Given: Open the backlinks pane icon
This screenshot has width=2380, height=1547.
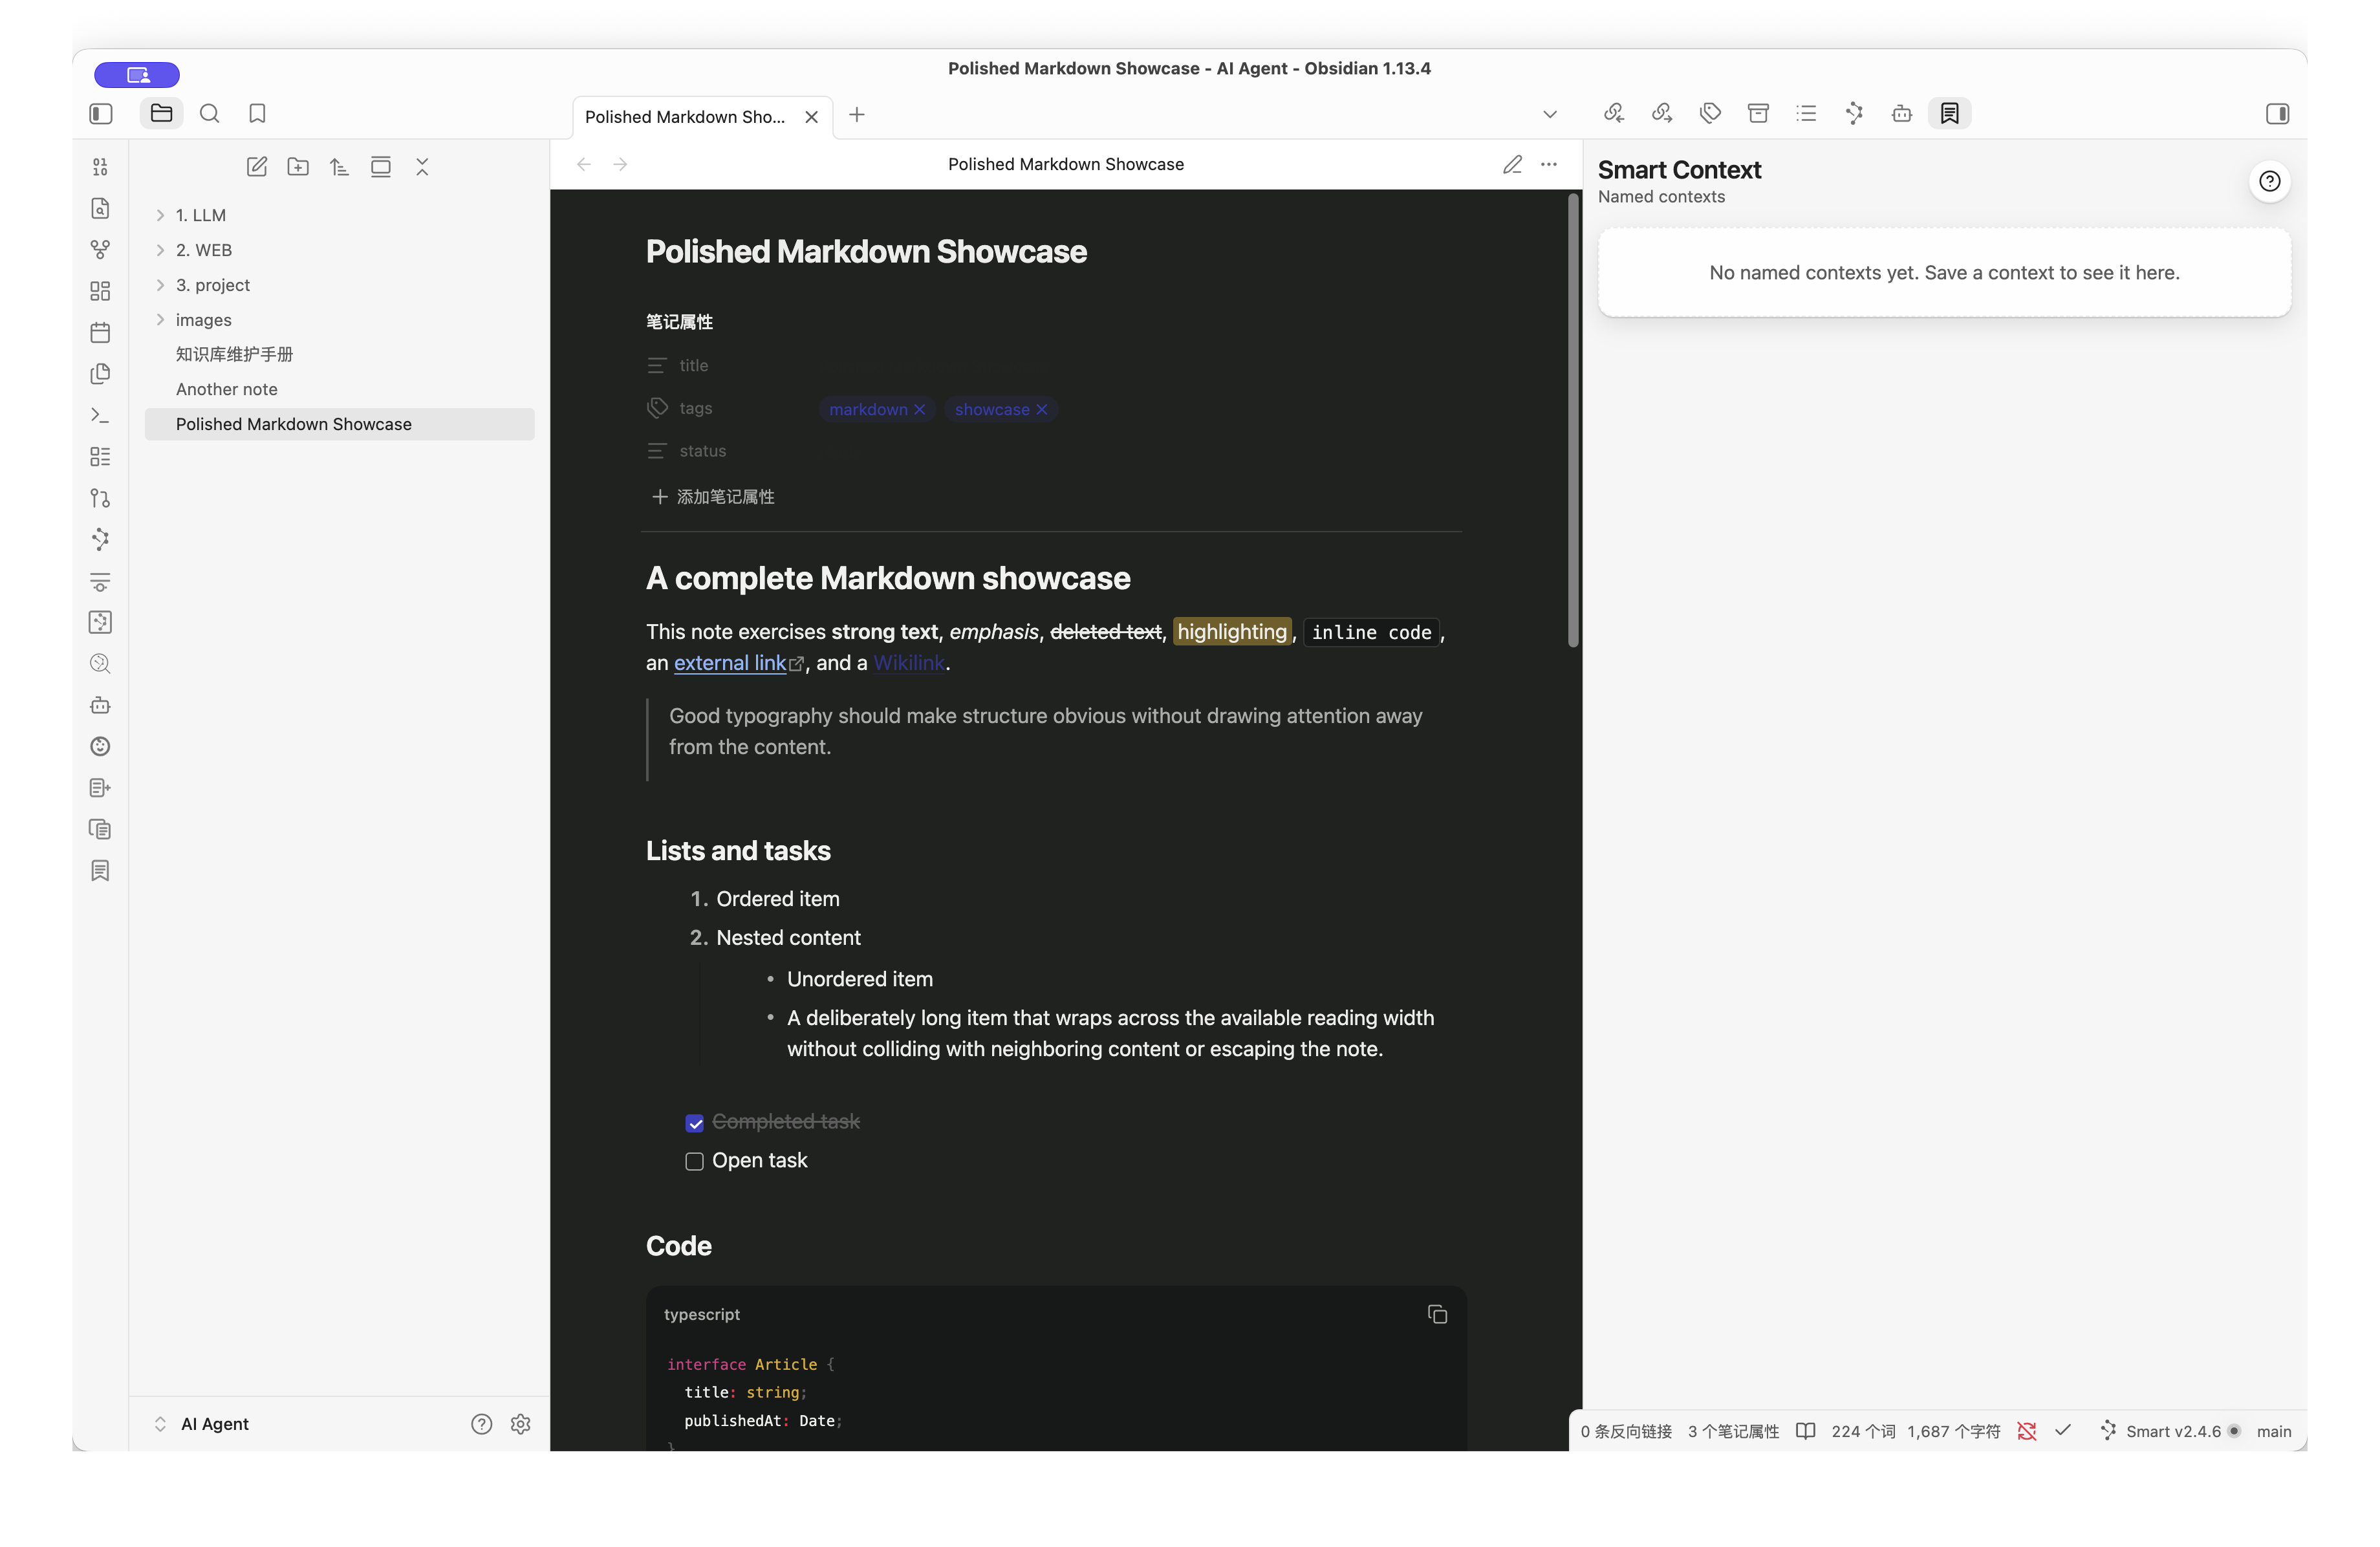Looking at the screenshot, I should (x=1614, y=114).
